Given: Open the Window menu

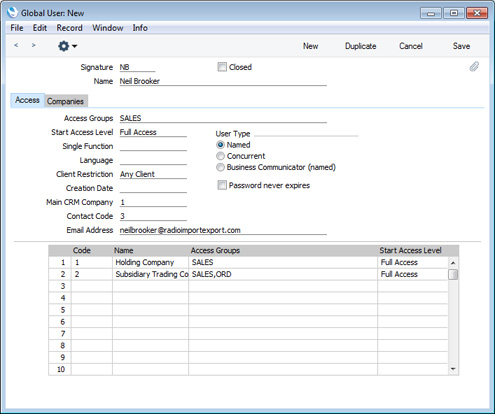Looking at the screenshot, I should point(108,28).
